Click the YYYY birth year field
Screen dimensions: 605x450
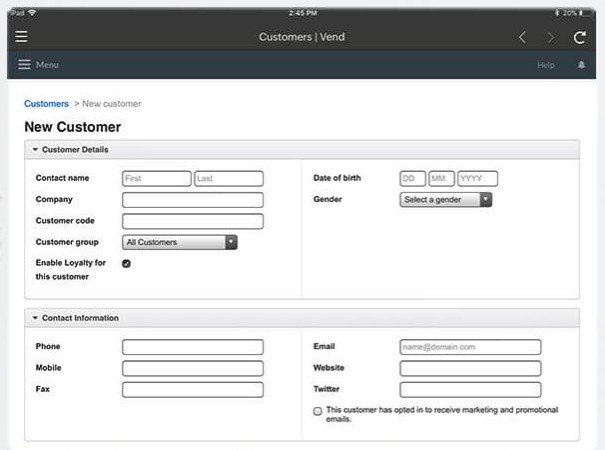477,179
